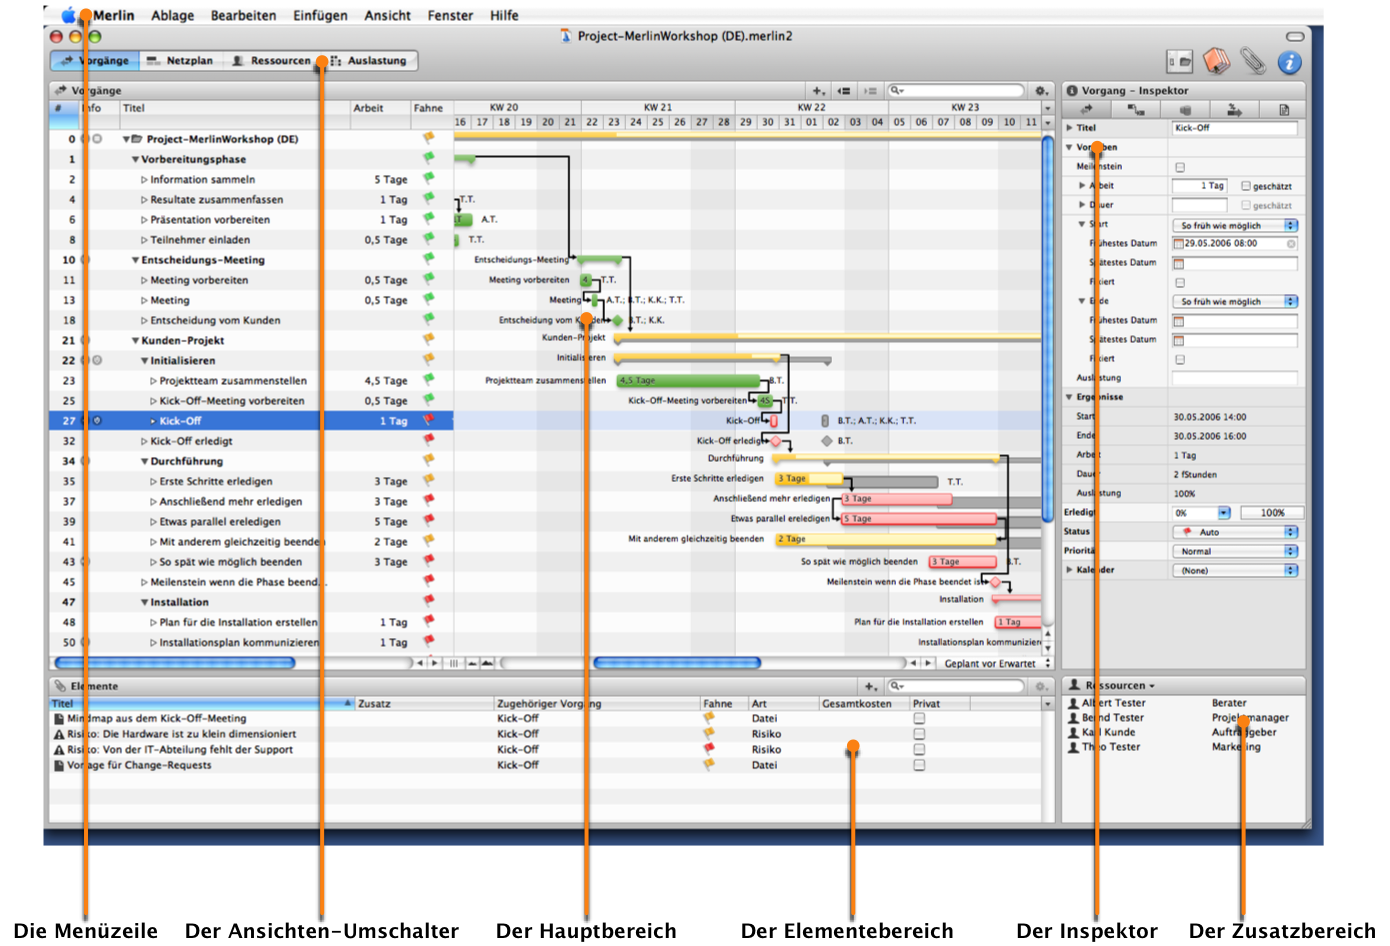
Task: Select the inspector cost tab icon
Action: 1185,109
